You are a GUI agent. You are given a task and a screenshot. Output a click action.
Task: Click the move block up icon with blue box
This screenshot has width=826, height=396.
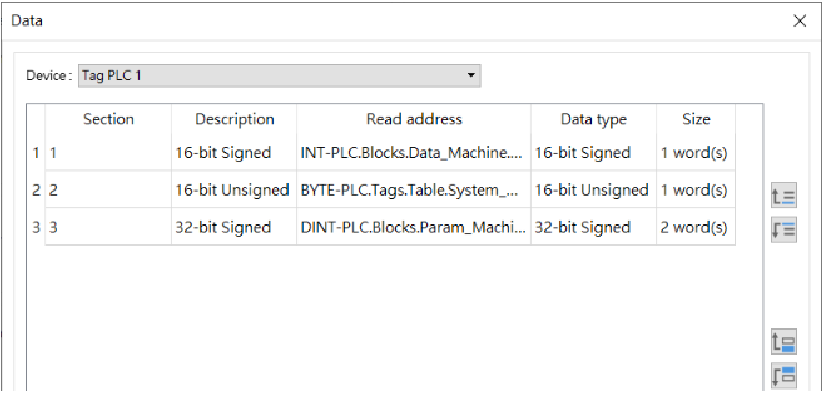pyautogui.click(x=783, y=342)
